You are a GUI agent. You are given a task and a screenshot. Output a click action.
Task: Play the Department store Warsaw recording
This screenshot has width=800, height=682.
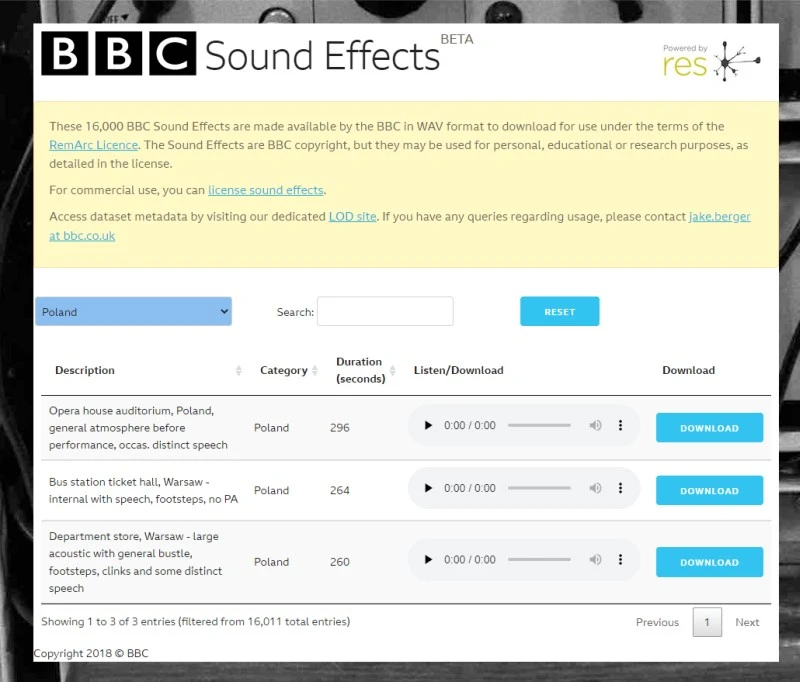(428, 560)
